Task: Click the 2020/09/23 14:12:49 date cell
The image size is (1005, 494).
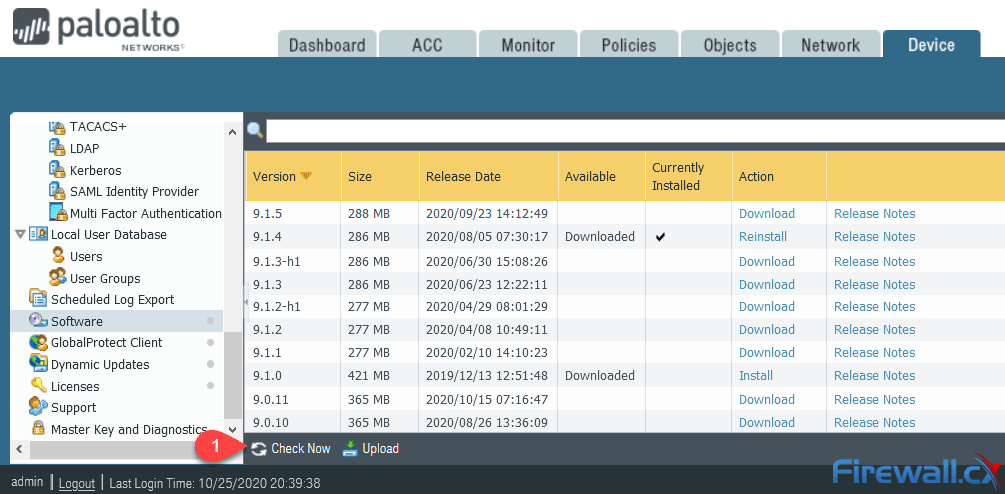Action: (x=487, y=213)
